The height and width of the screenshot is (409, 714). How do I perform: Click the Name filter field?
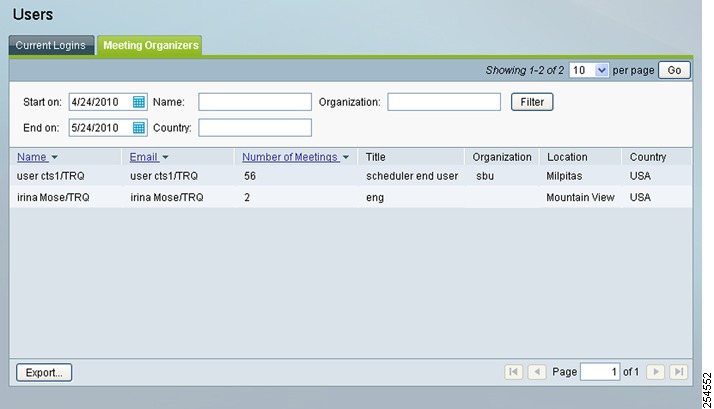coord(255,102)
